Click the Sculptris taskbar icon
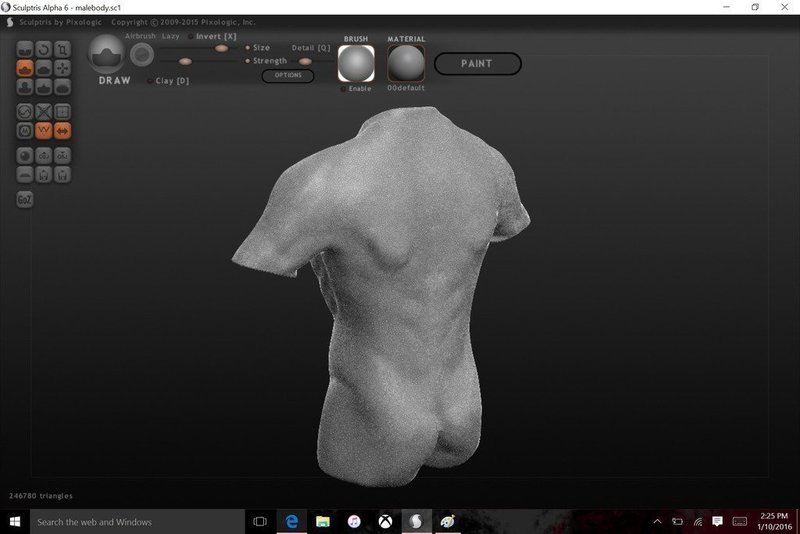800x534 pixels. [x=416, y=521]
